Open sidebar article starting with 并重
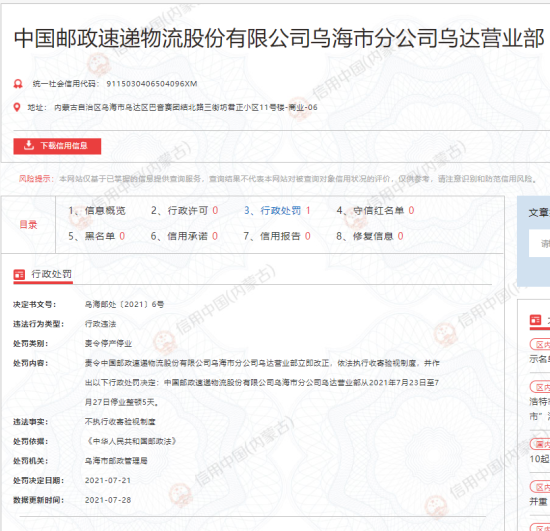550x531 pixels. pyautogui.click(x=538, y=502)
